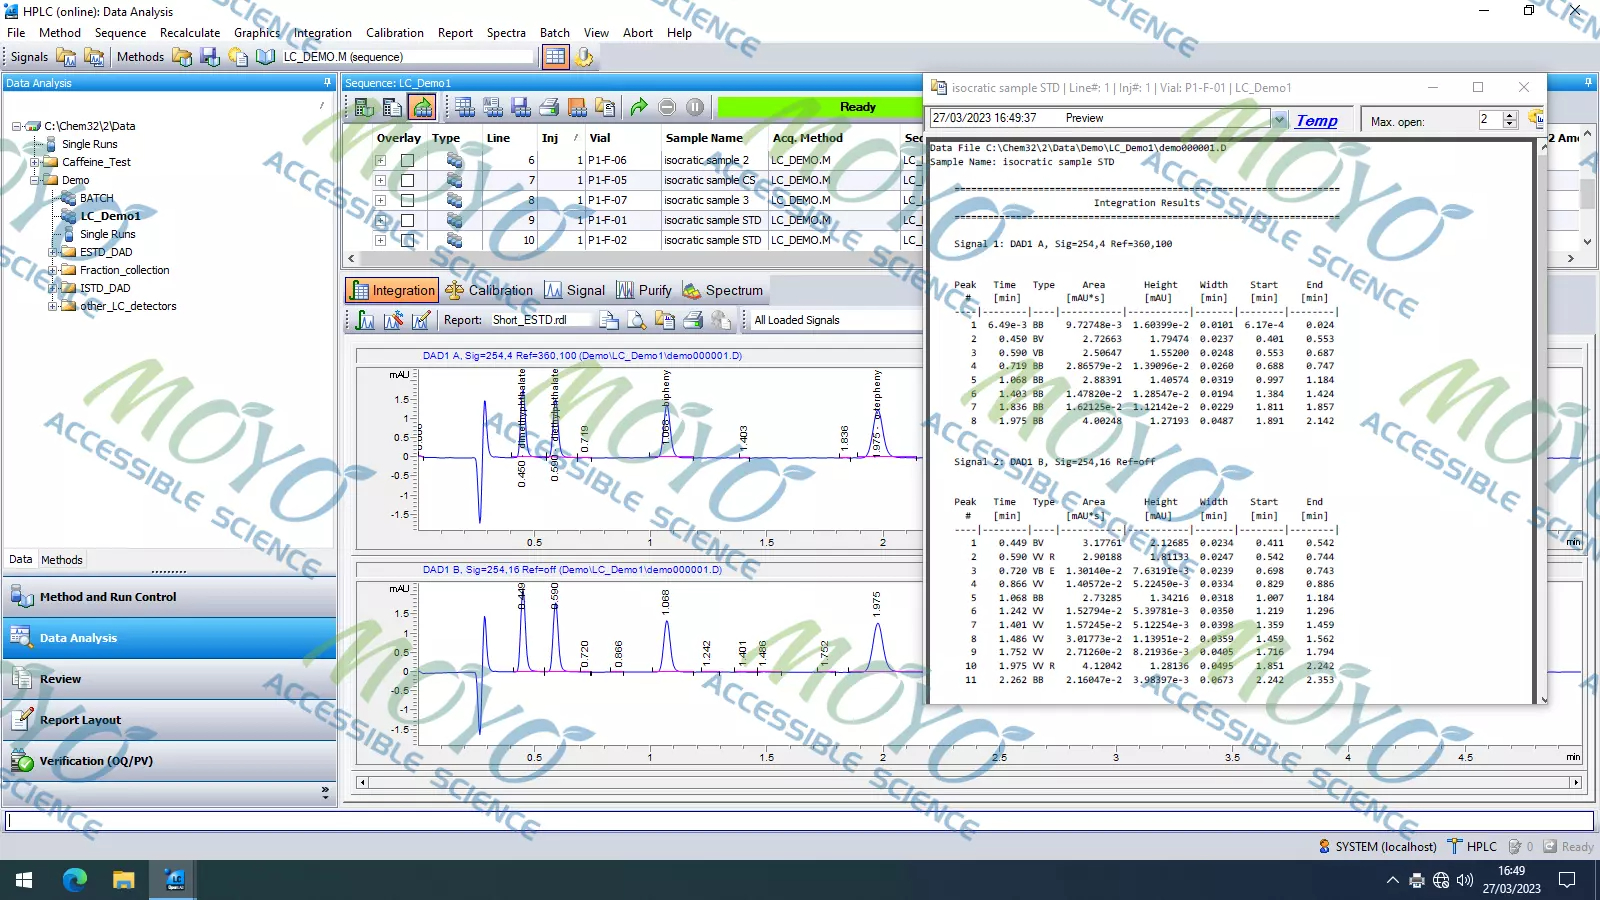Increase the Max. open spinner value
The height and width of the screenshot is (900, 1600).
pos(1510,115)
